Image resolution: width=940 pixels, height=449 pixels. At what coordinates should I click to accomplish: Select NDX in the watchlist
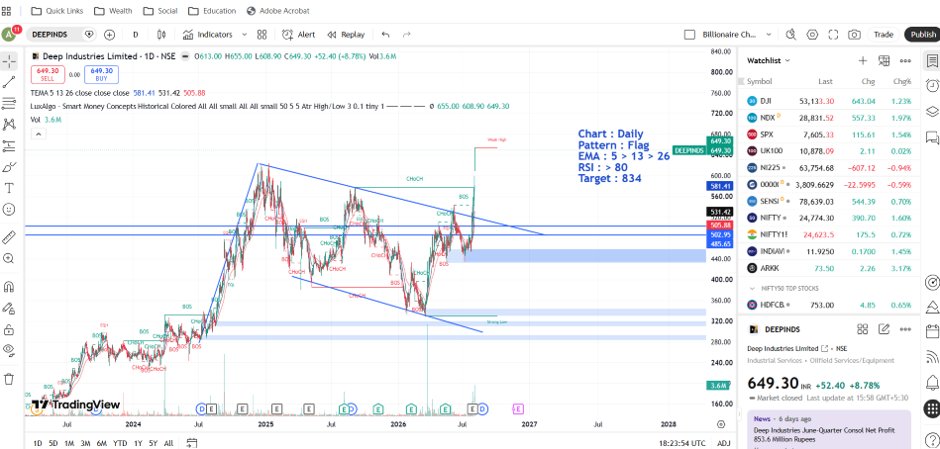(x=830, y=118)
